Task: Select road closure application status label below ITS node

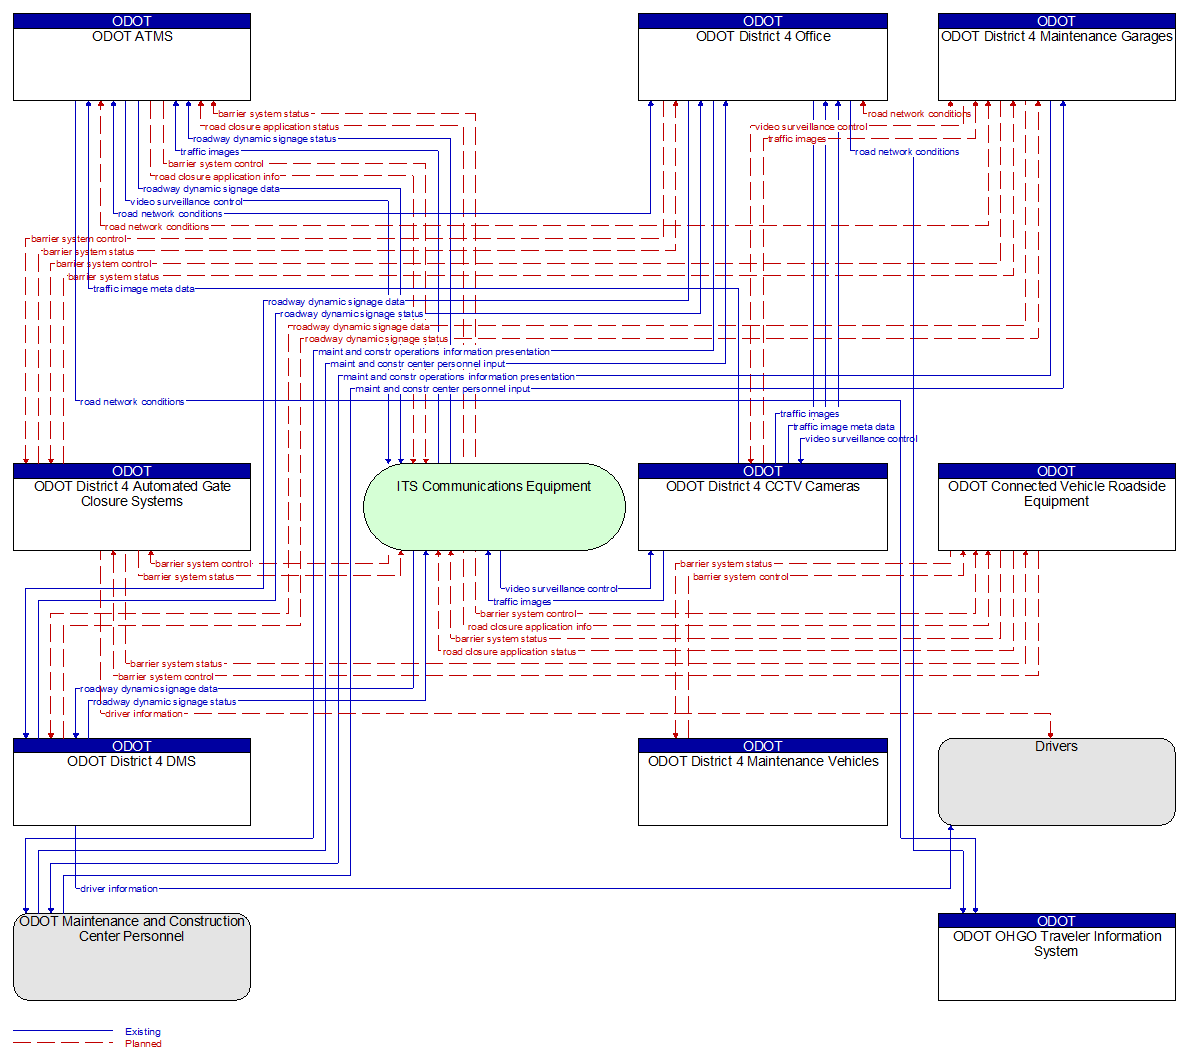Action: (x=509, y=652)
